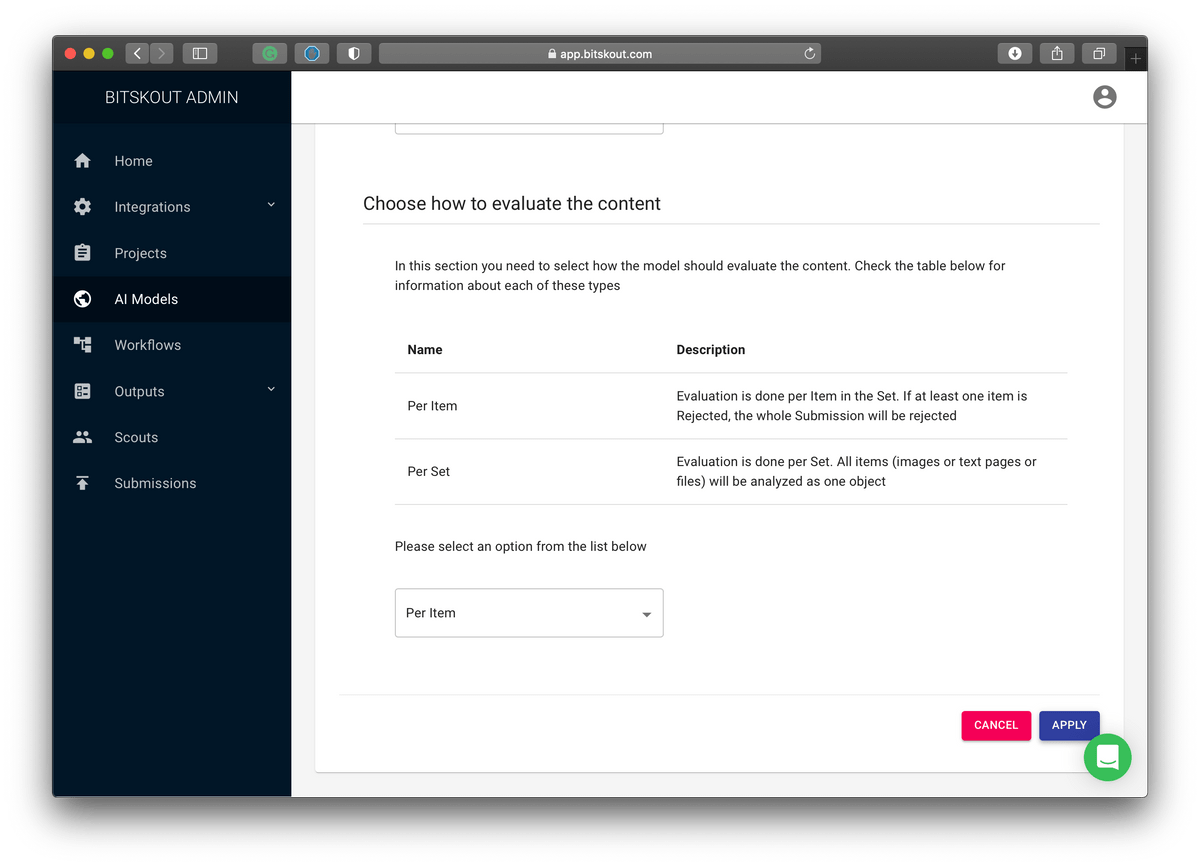Image resolution: width=1200 pixels, height=867 pixels.
Task: Click the Name column header
Action: [425, 350]
